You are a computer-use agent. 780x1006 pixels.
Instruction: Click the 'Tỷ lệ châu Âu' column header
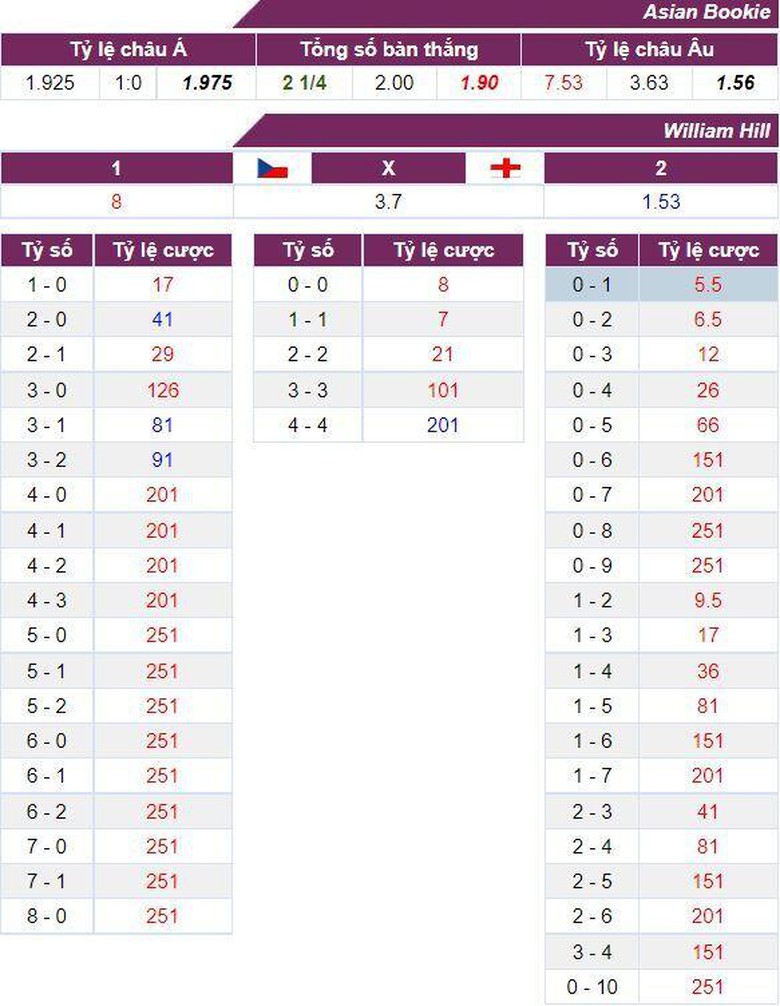pos(650,50)
